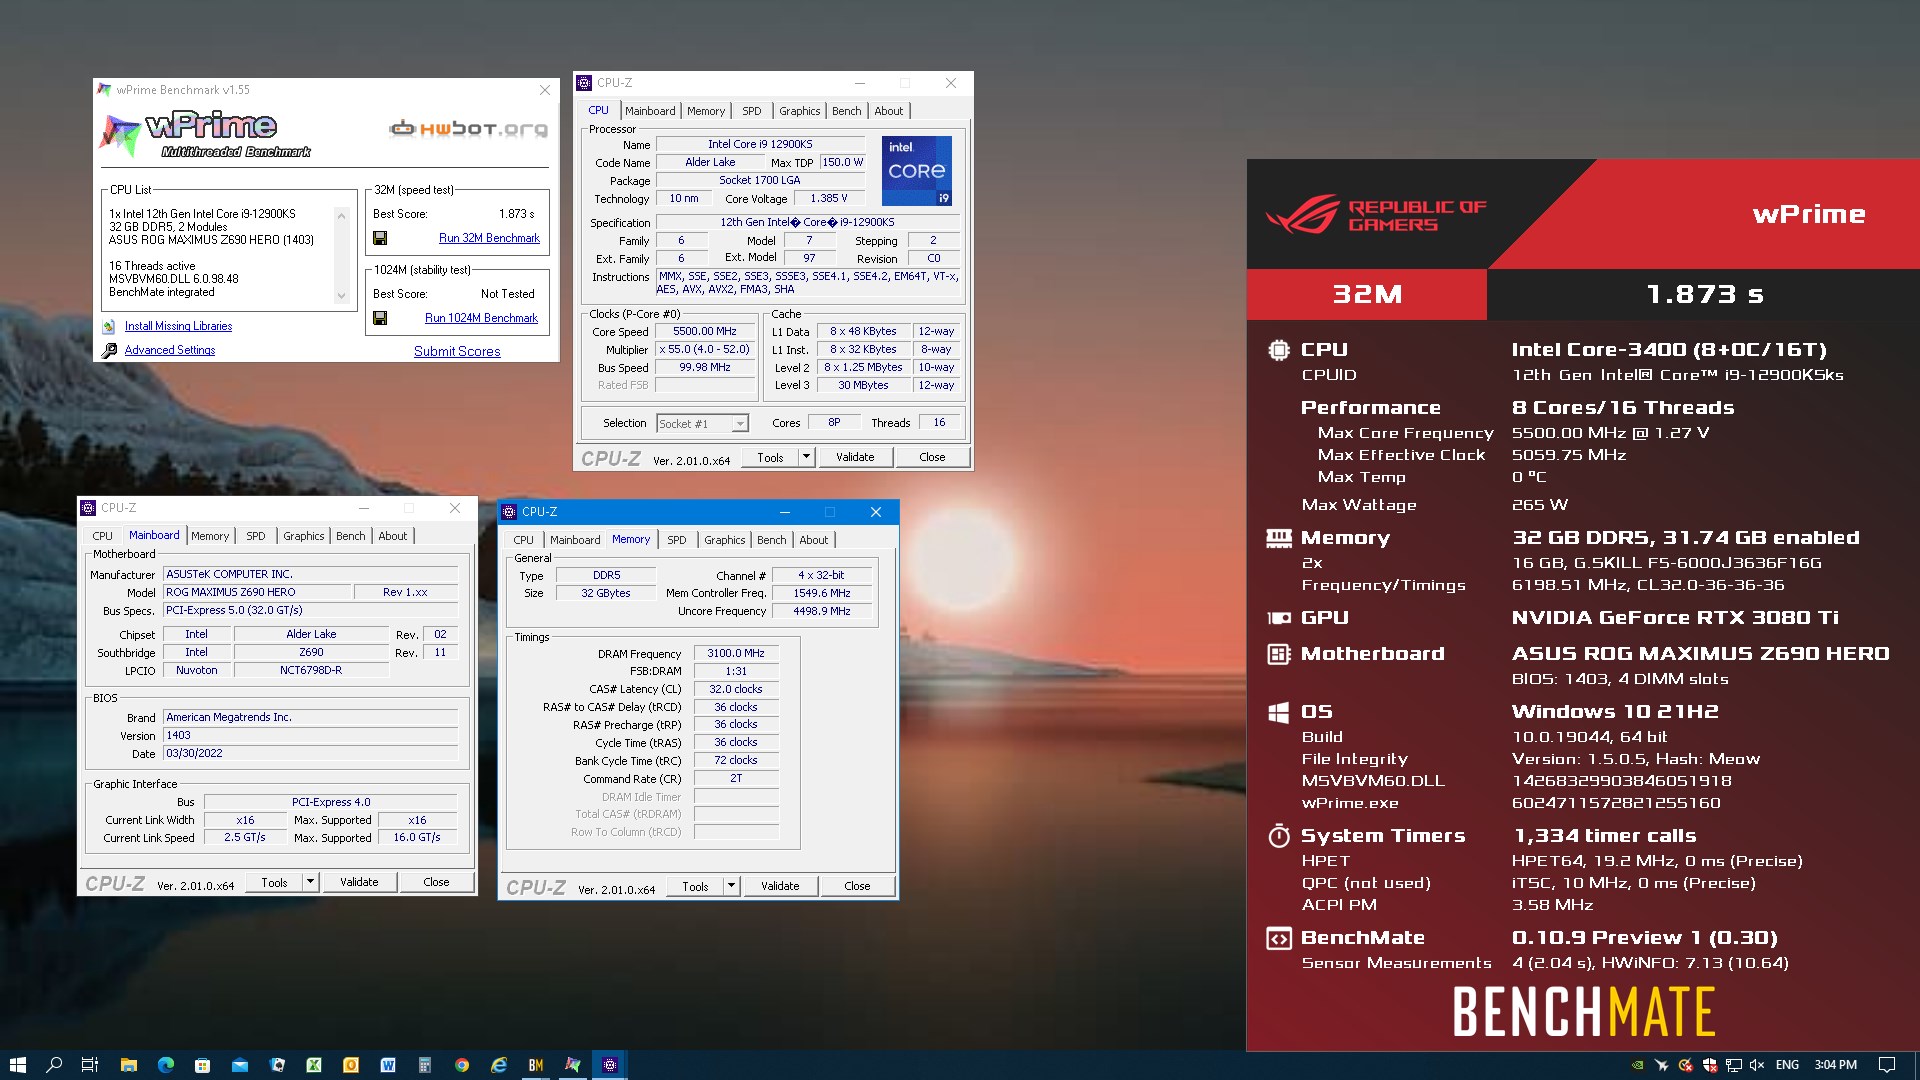
Task: Open taskbar Search
Action: tap(54, 1065)
